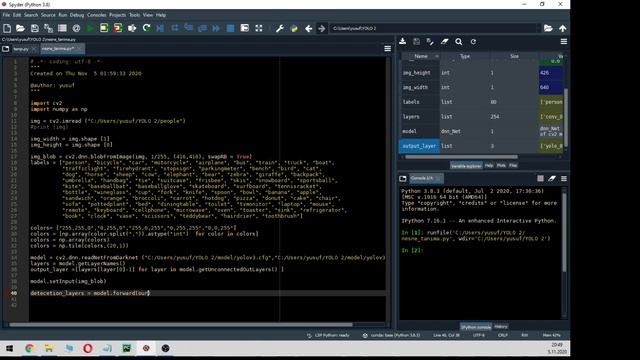Step out of the function in debugger
The image size is (640, 360).
(202, 28)
